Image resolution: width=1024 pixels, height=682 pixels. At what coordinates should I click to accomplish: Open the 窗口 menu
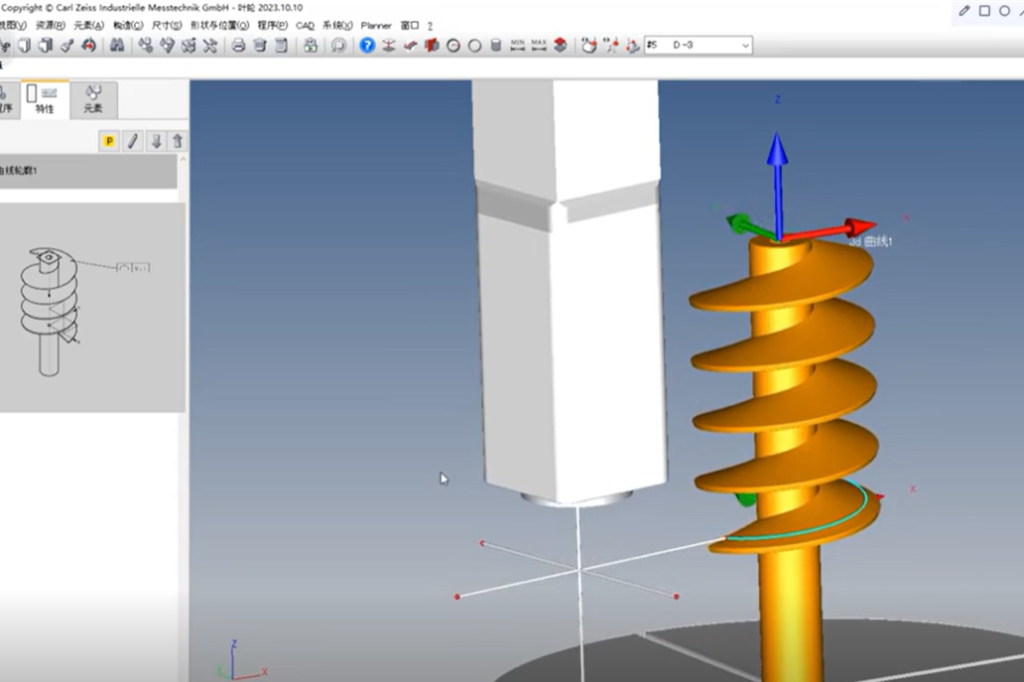pos(409,25)
